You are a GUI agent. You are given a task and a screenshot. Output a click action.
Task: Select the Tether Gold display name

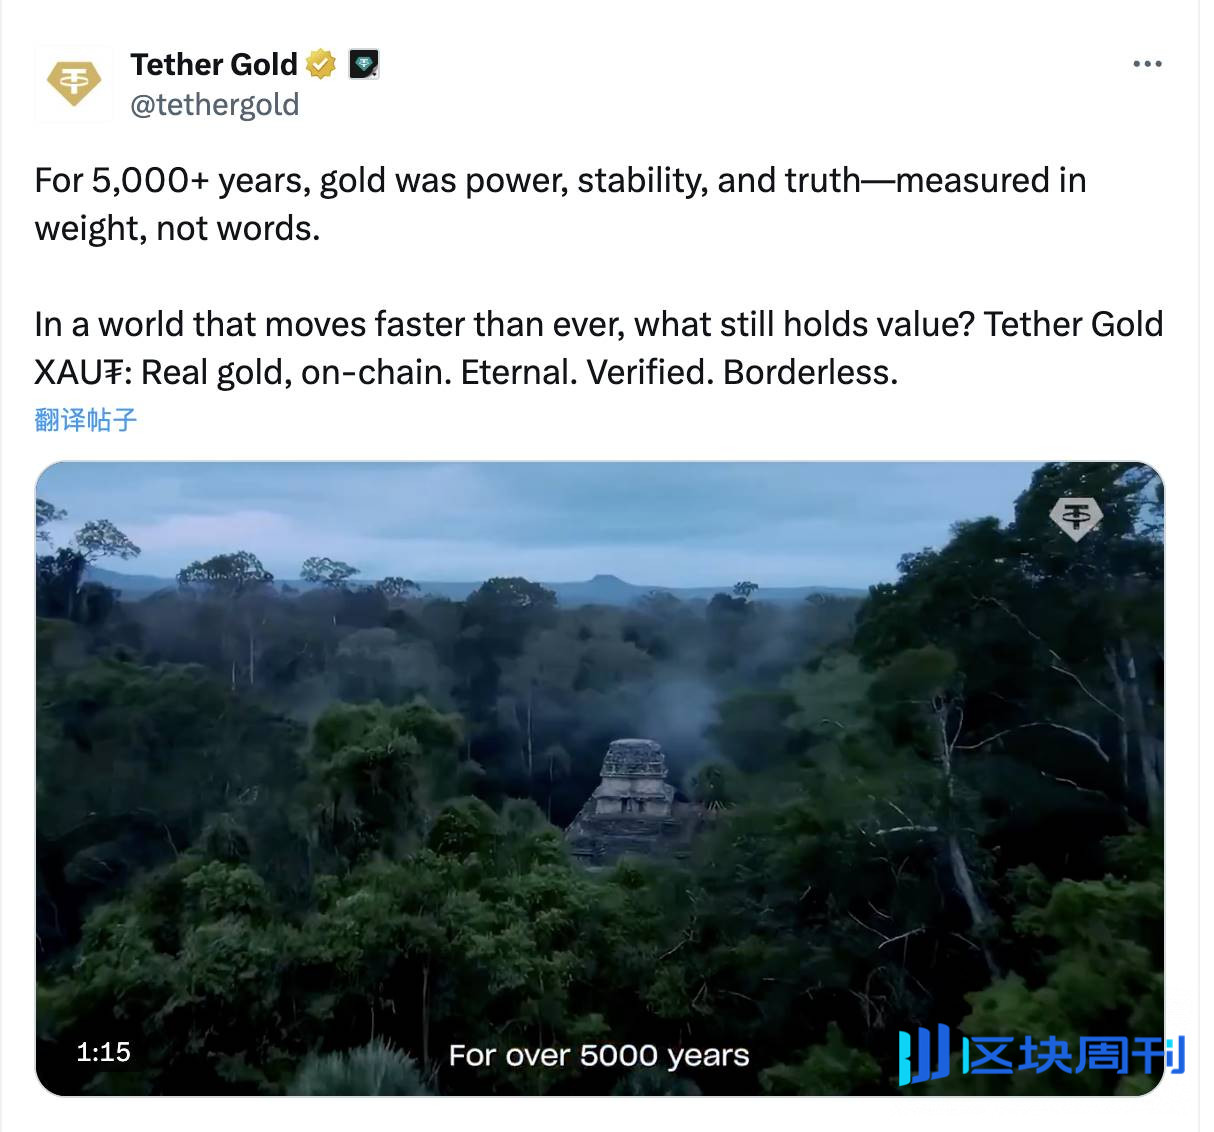(214, 63)
